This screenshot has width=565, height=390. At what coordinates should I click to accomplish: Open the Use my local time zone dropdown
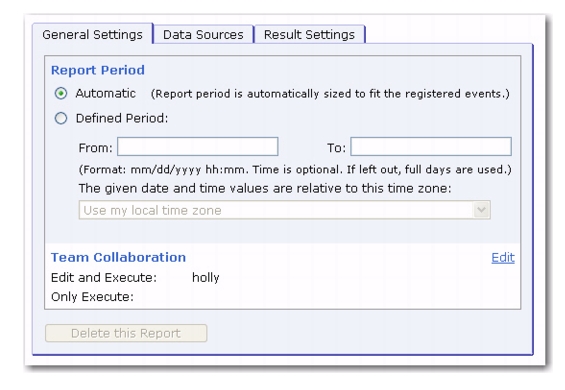coord(284,210)
